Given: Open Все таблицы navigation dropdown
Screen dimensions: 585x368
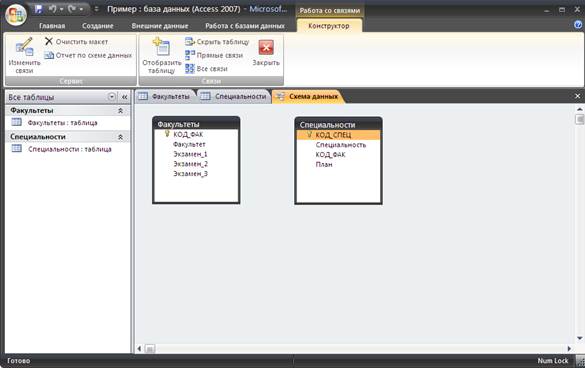Looking at the screenshot, I should click(112, 97).
